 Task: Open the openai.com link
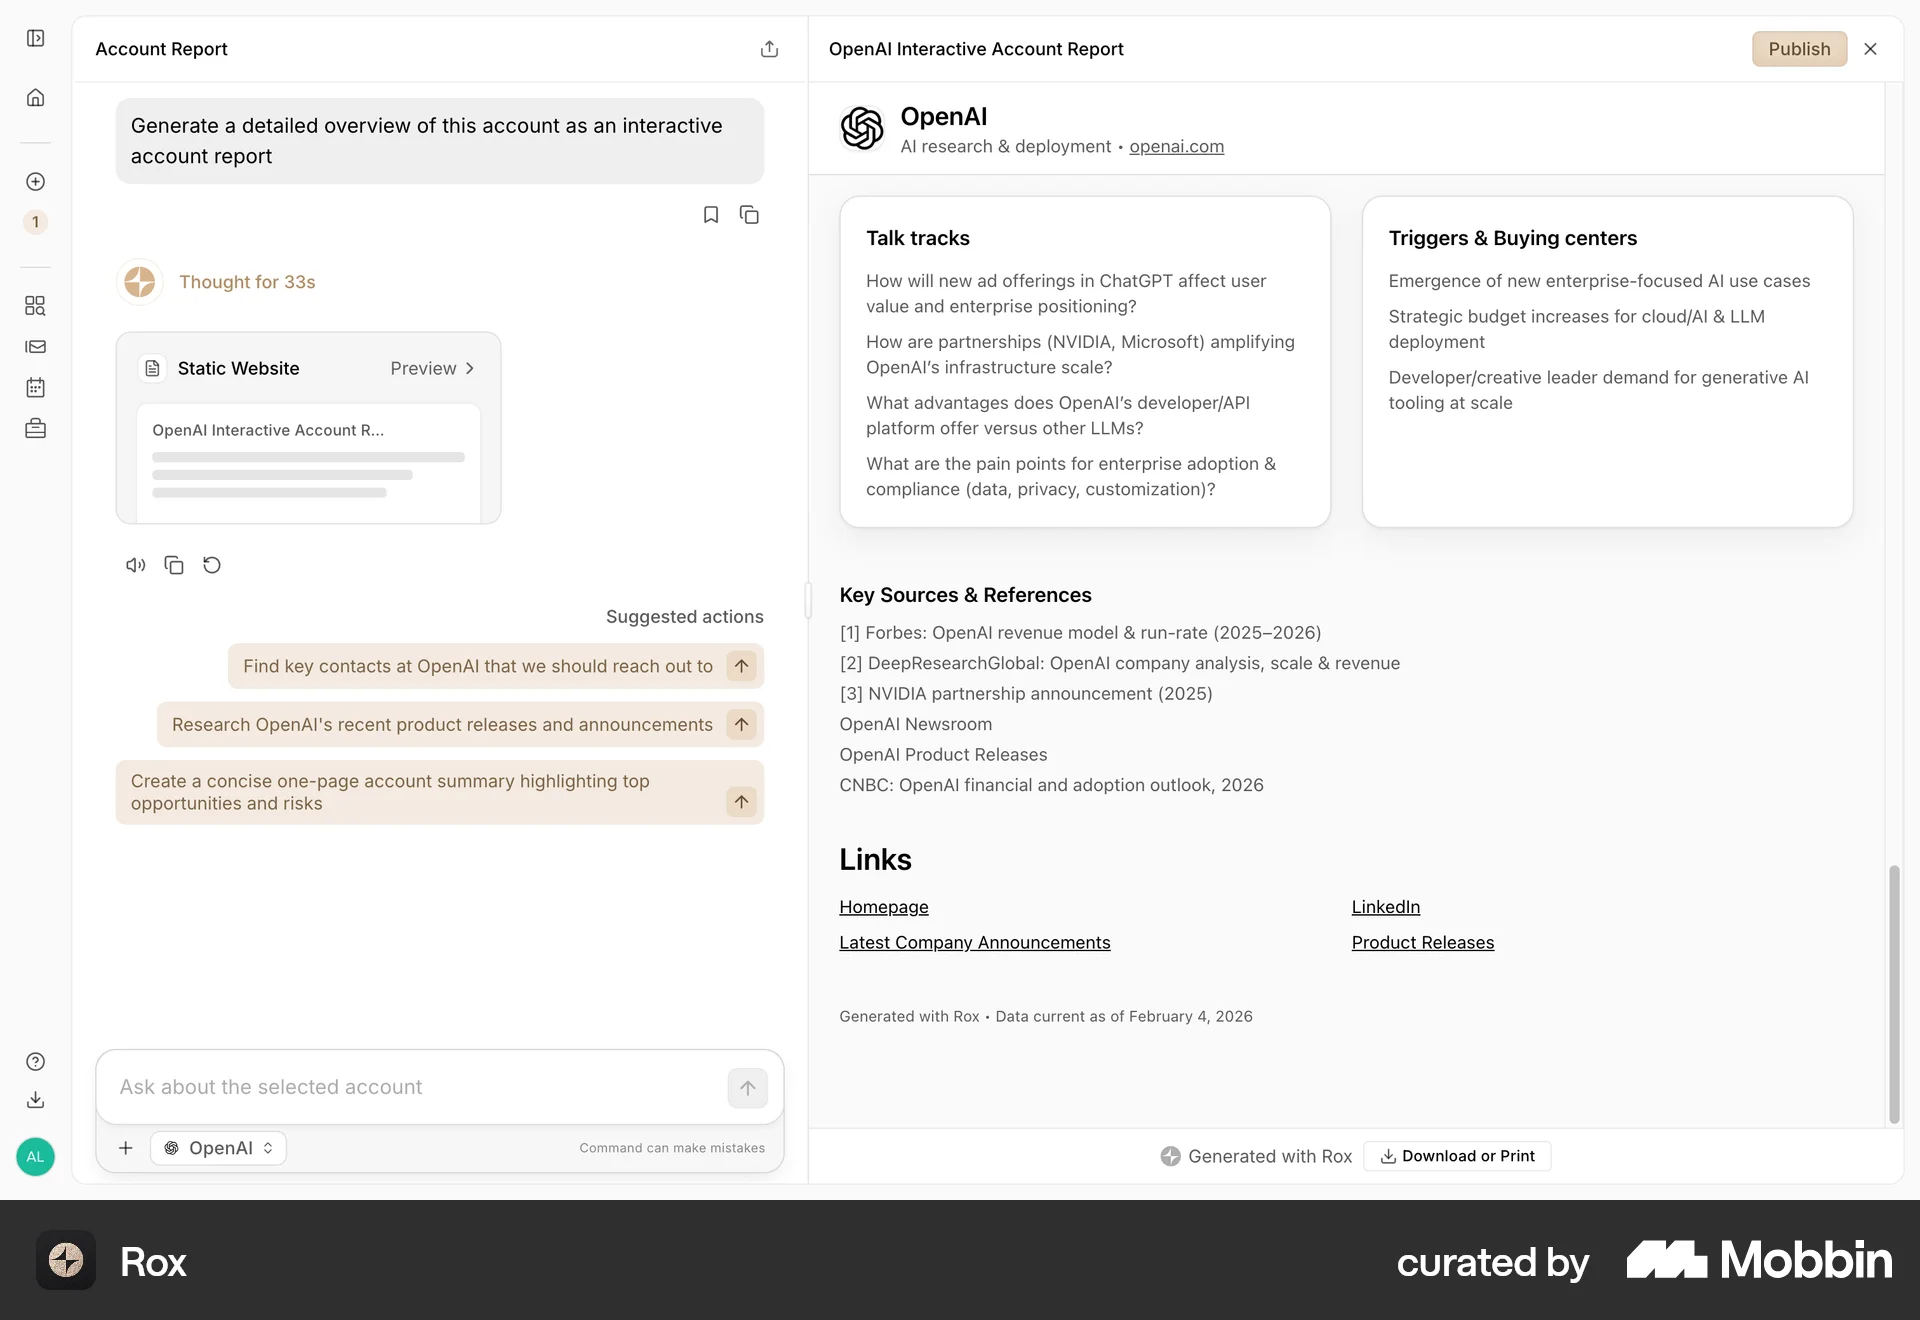(x=1176, y=146)
